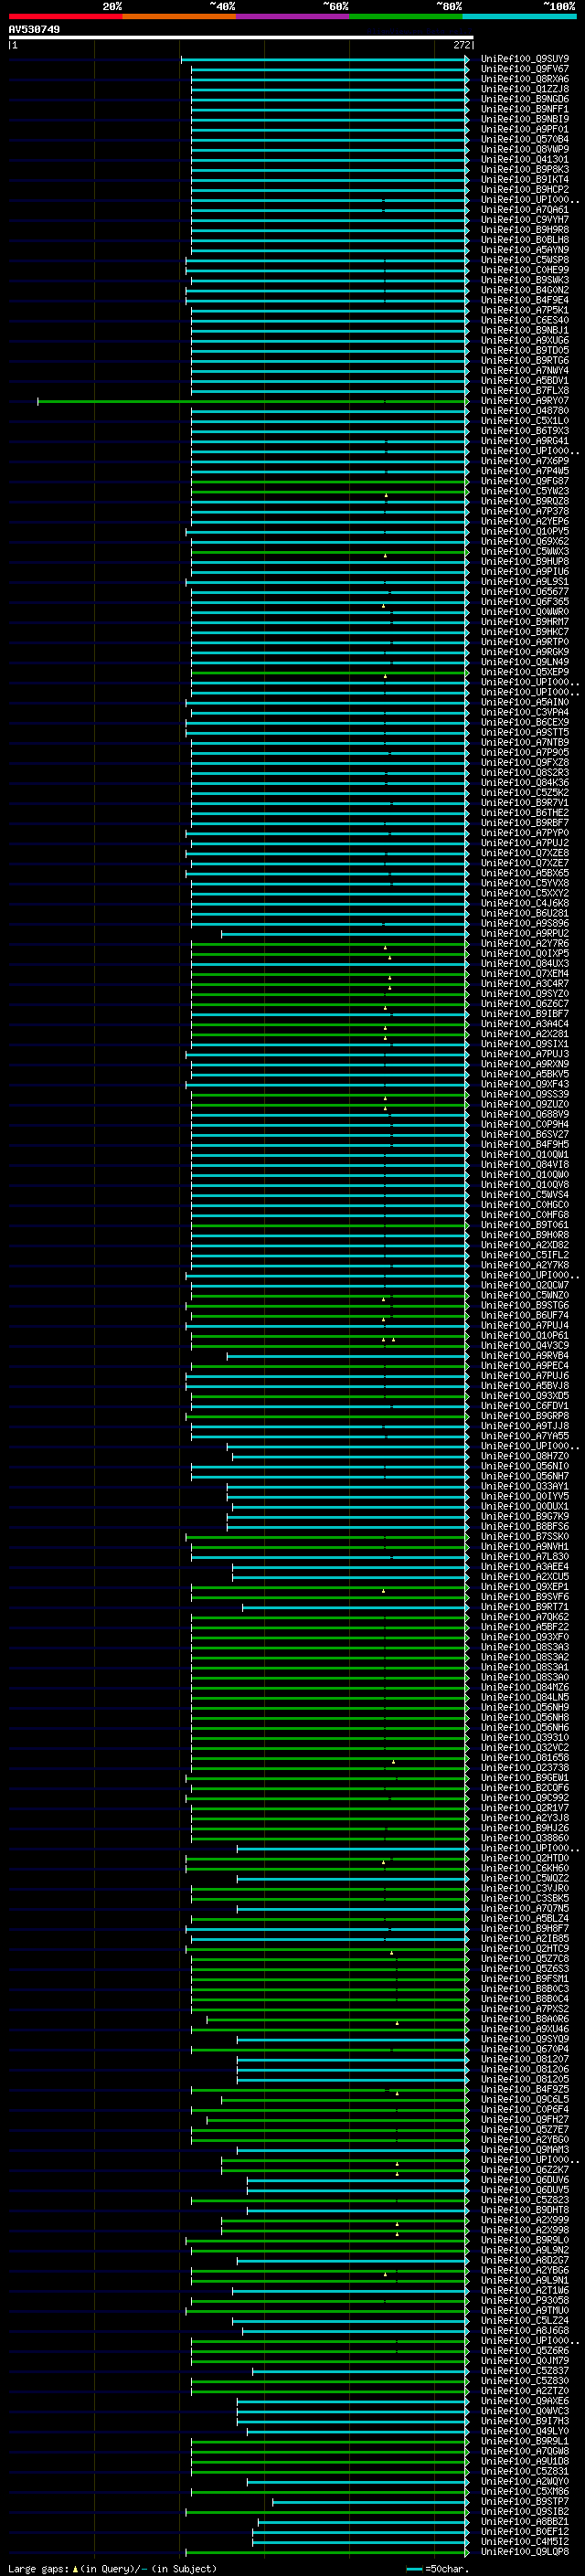Select the hit label UniRef100_B9STG6

(x=525, y=1305)
